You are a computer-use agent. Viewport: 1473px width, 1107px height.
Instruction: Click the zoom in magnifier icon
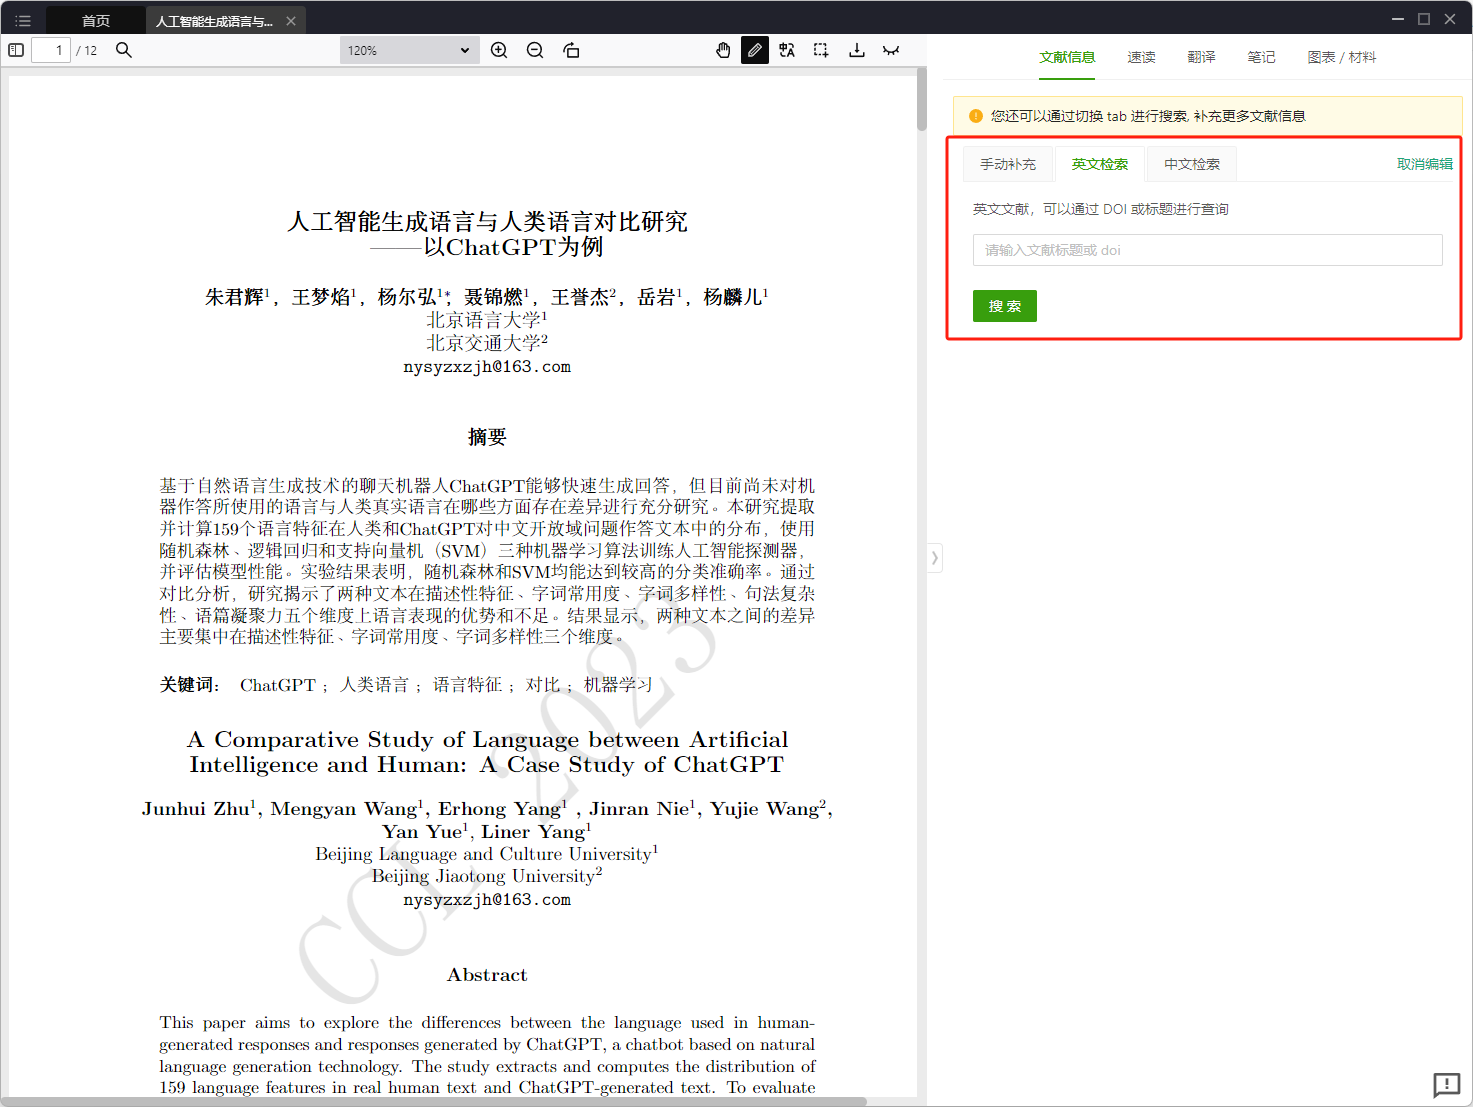click(499, 50)
